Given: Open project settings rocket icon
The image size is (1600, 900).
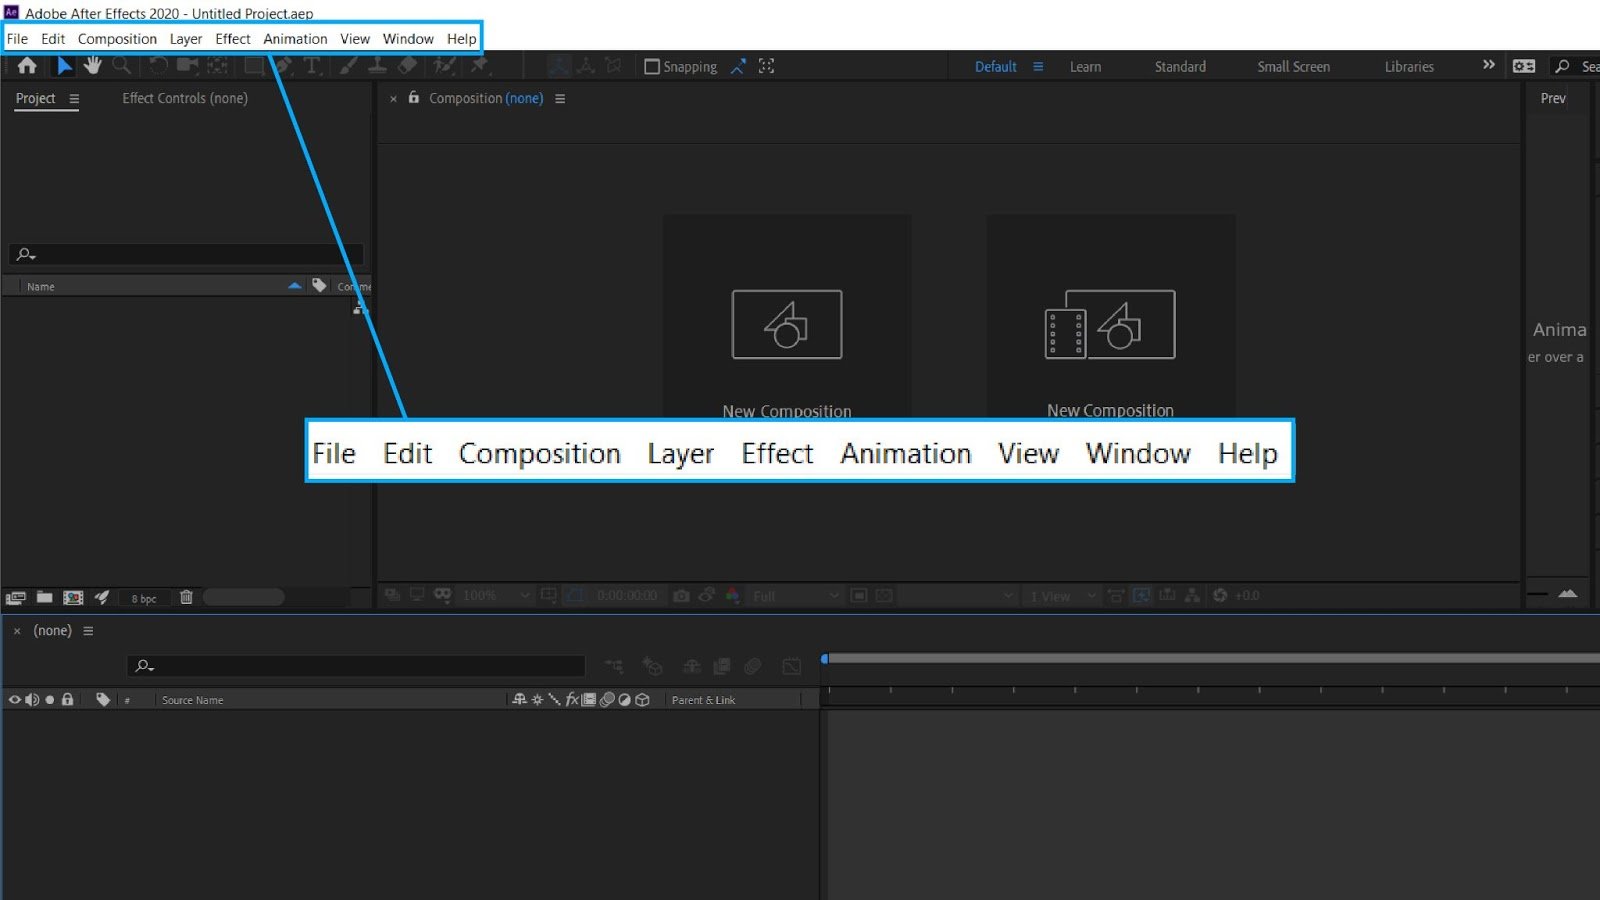Looking at the screenshot, I should [x=102, y=597].
